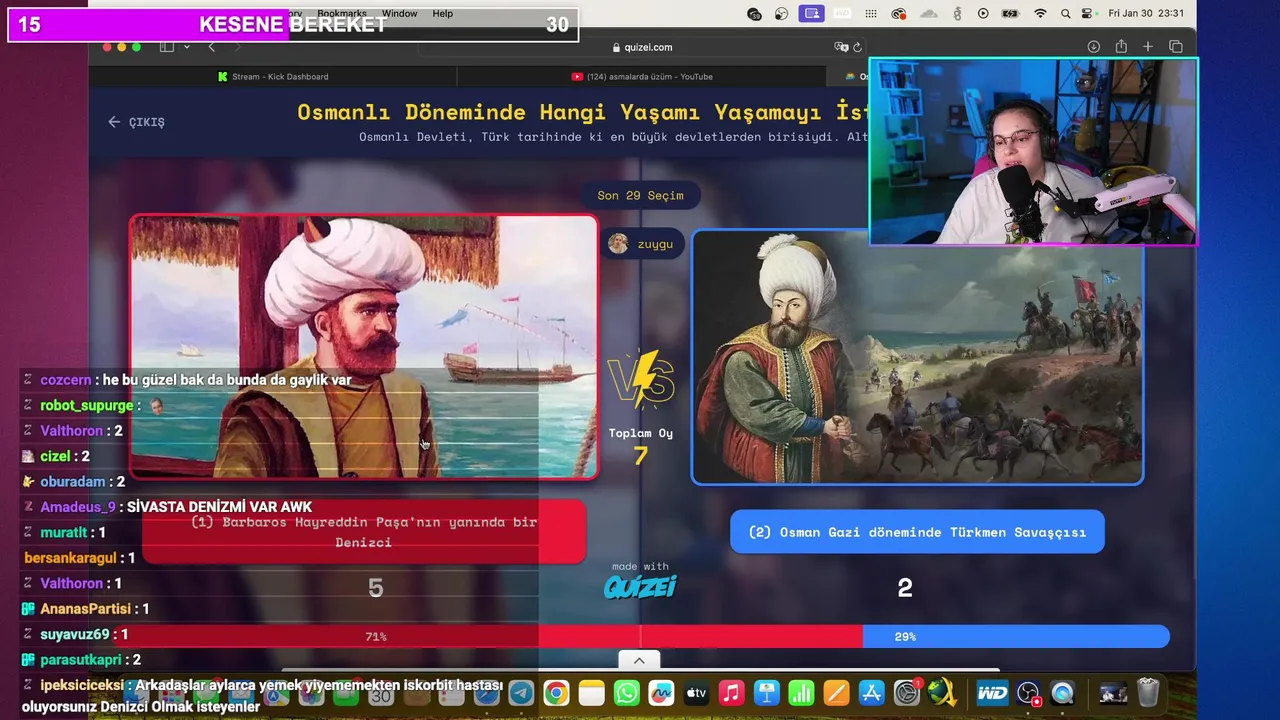Open Spotlight search in menu bar
The width and height of the screenshot is (1280, 720).
(1065, 14)
